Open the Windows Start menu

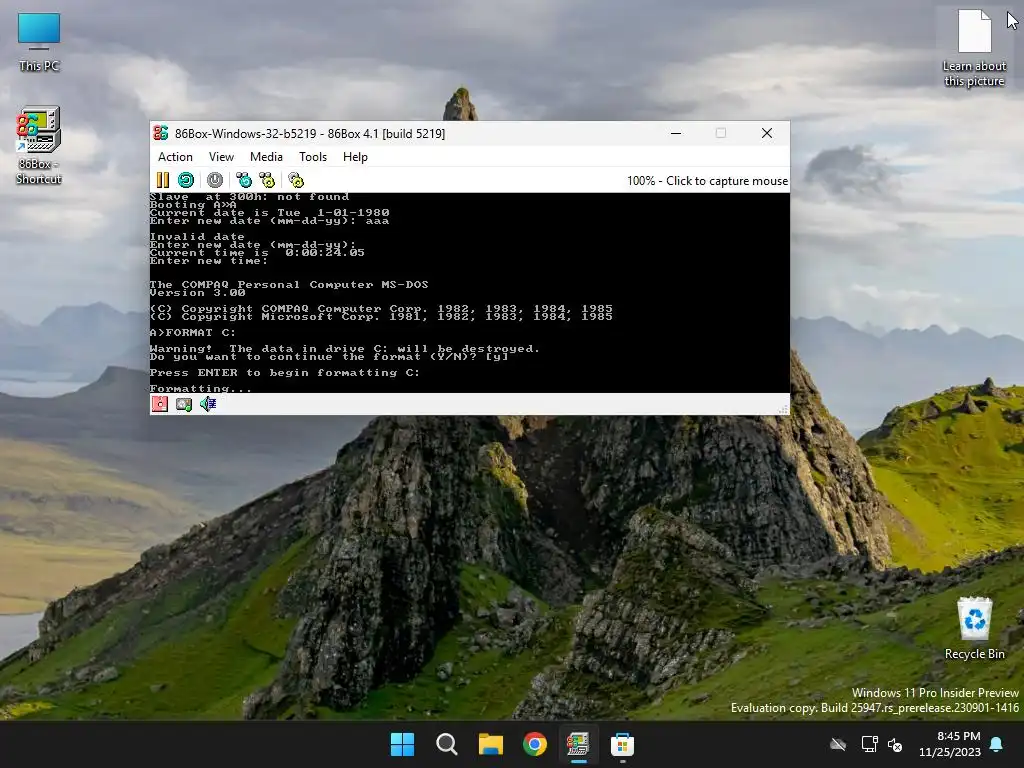[402, 744]
